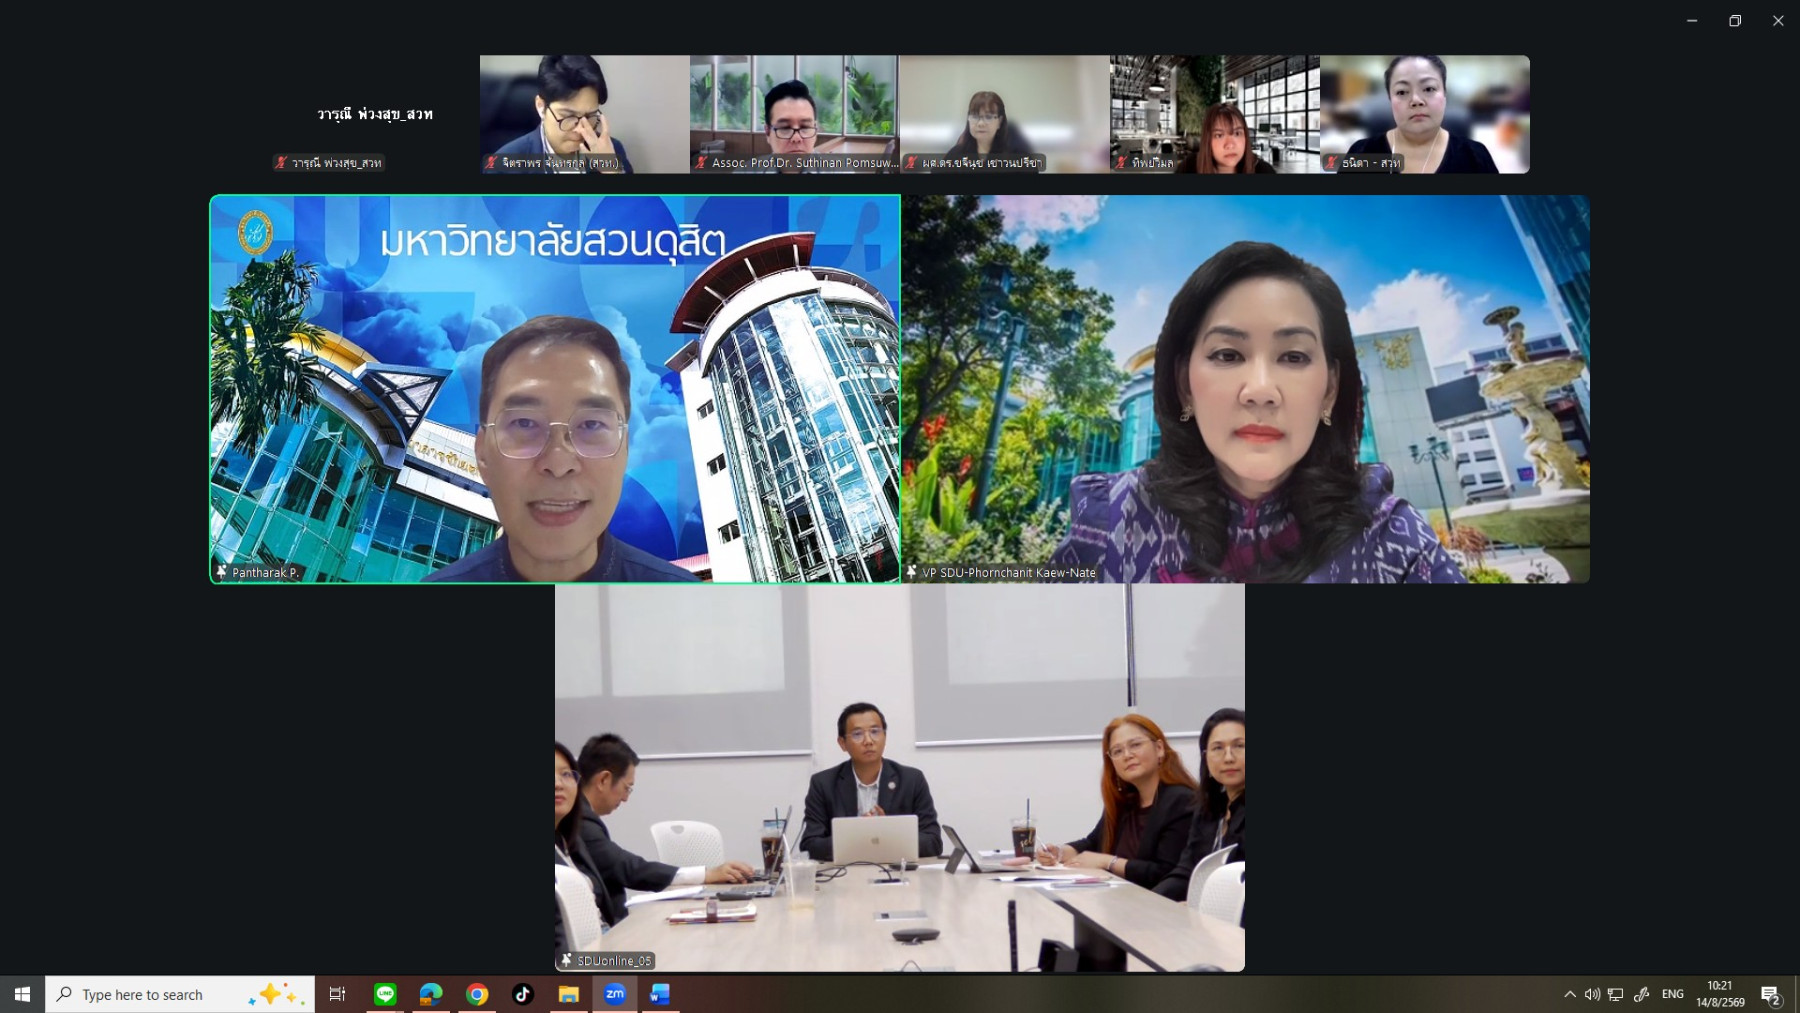Image resolution: width=1800 pixels, height=1013 pixels.
Task: Select the วารุณี พ่วงสุข_สวท no-video tile
Action: point(375,114)
